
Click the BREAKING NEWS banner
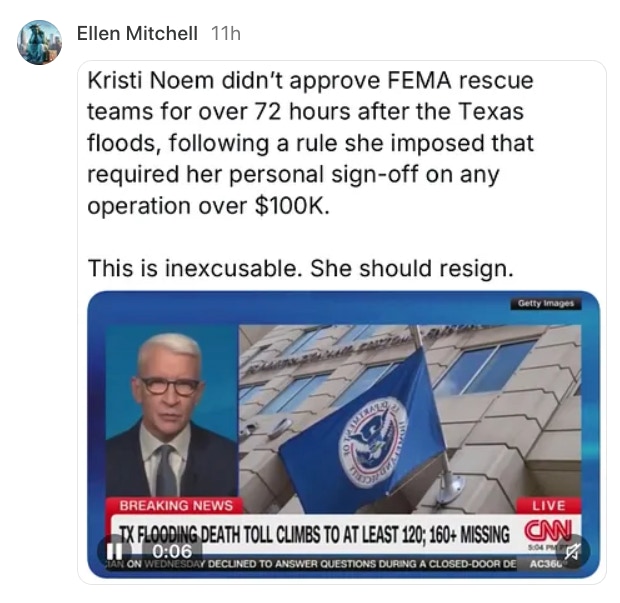(x=176, y=506)
